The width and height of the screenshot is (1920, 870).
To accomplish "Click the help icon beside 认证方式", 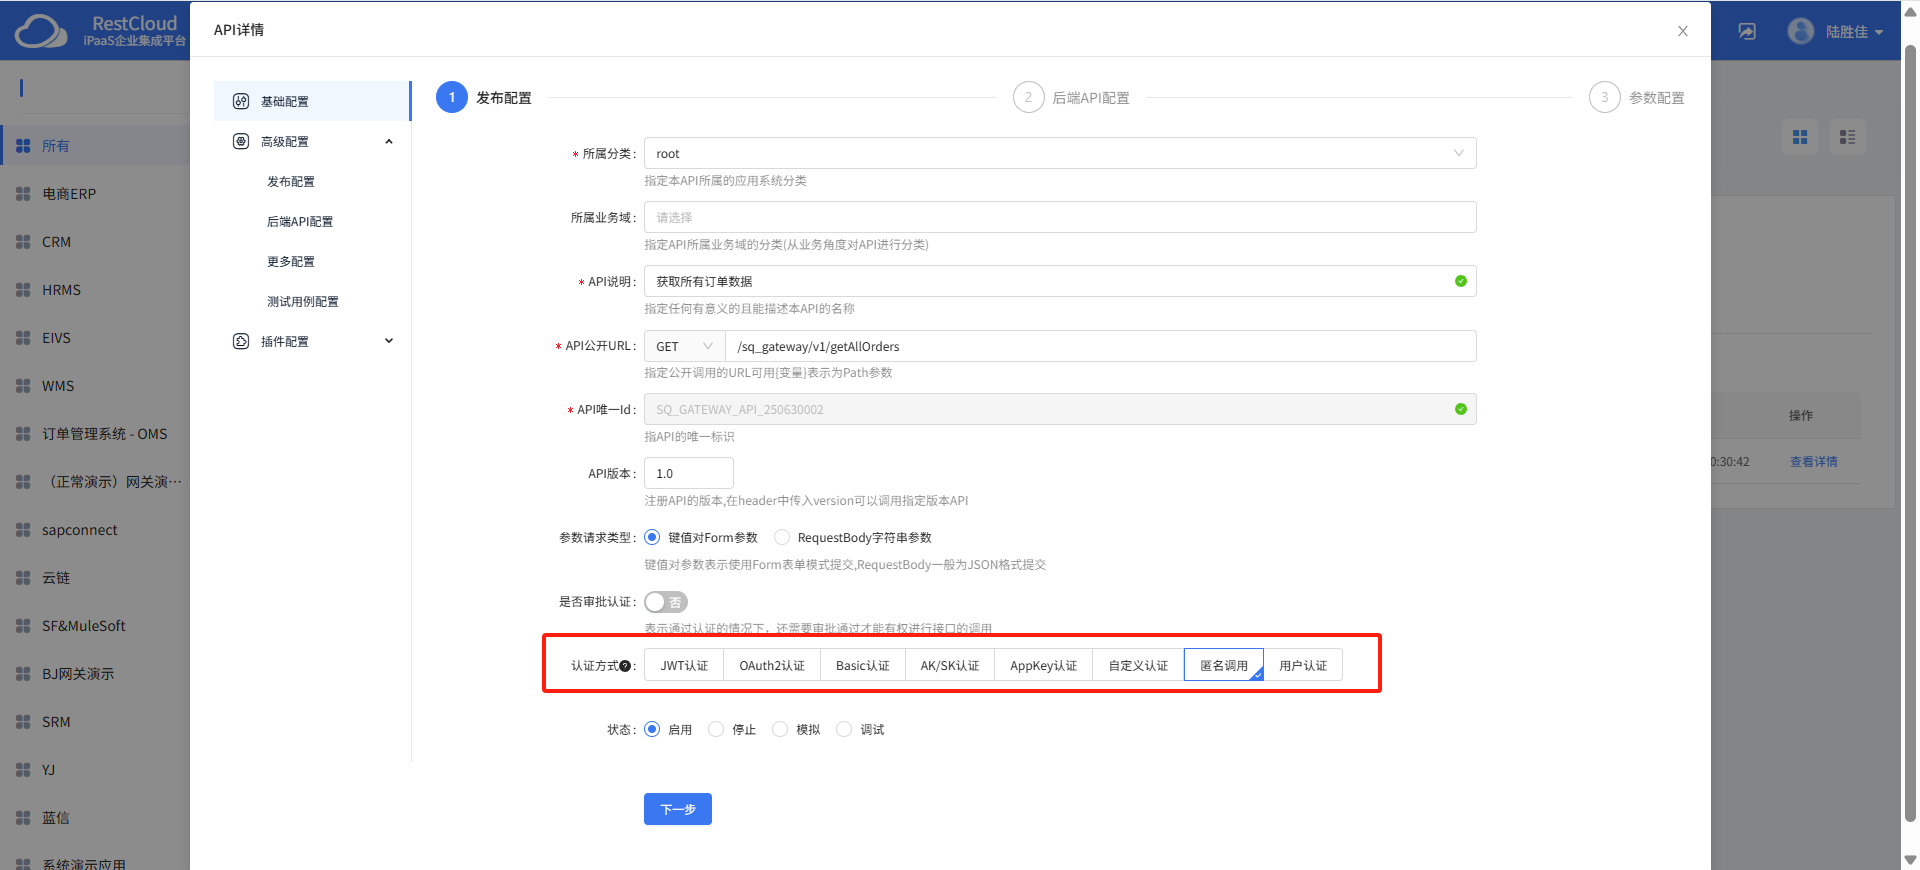I will point(625,666).
